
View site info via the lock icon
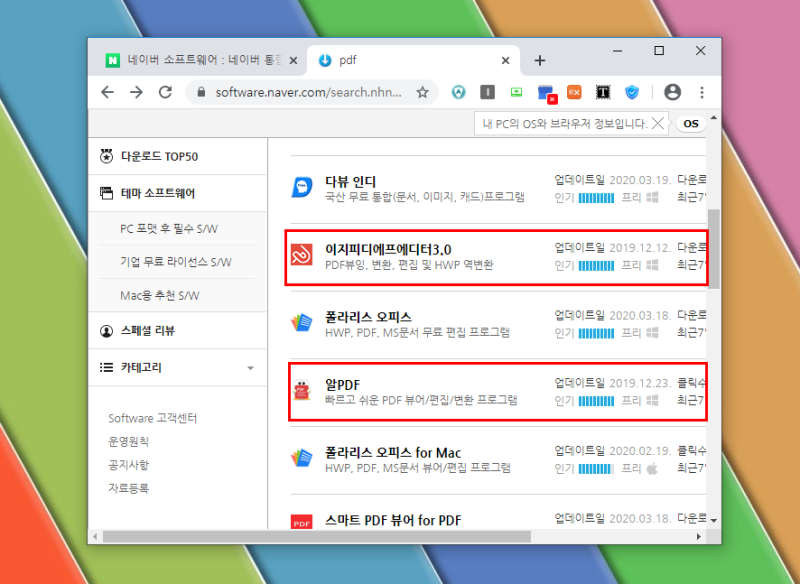click(x=202, y=92)
